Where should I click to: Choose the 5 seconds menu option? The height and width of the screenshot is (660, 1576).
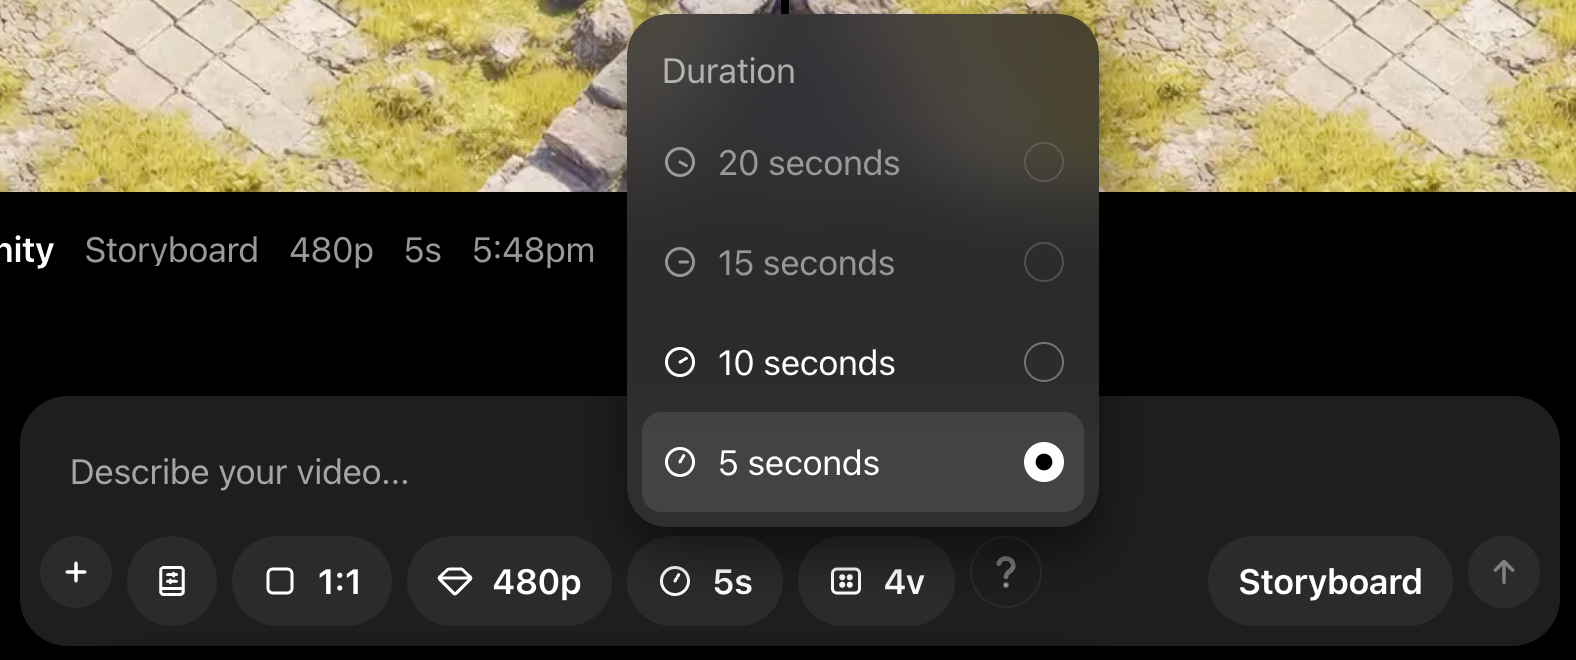[x=798, y=463]
